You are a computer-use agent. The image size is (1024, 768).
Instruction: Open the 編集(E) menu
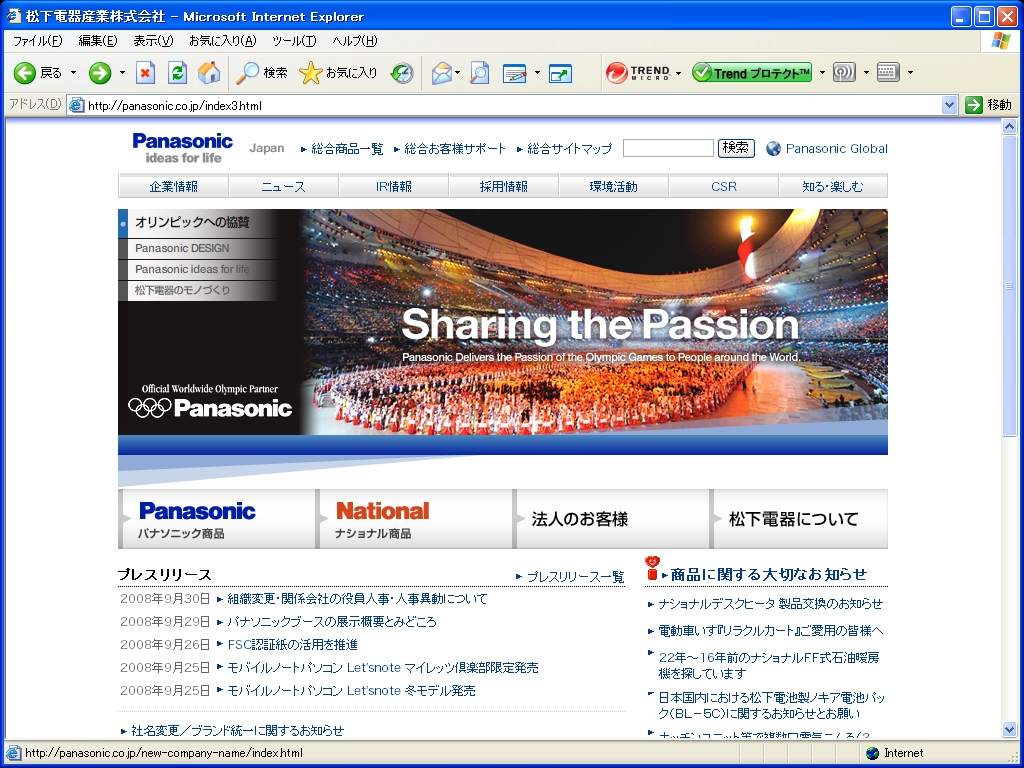tap(97, 41)
